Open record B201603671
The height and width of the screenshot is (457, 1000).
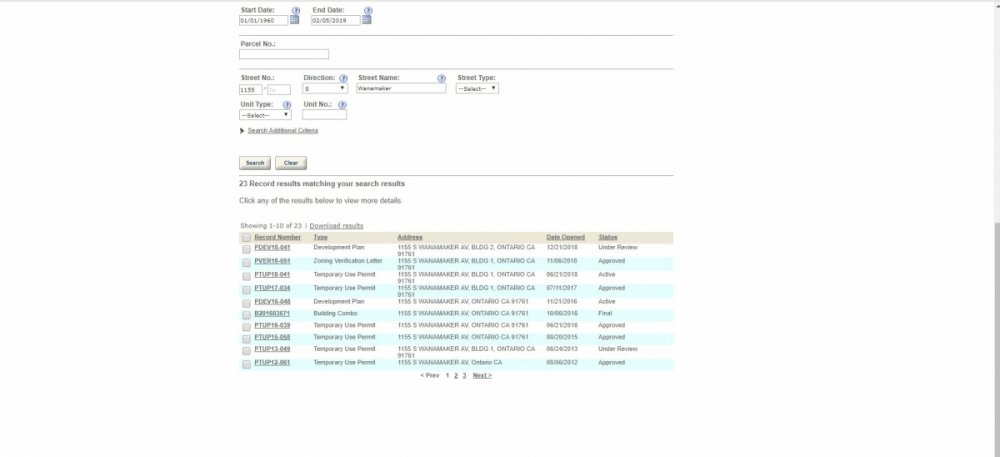click(272, 314)
